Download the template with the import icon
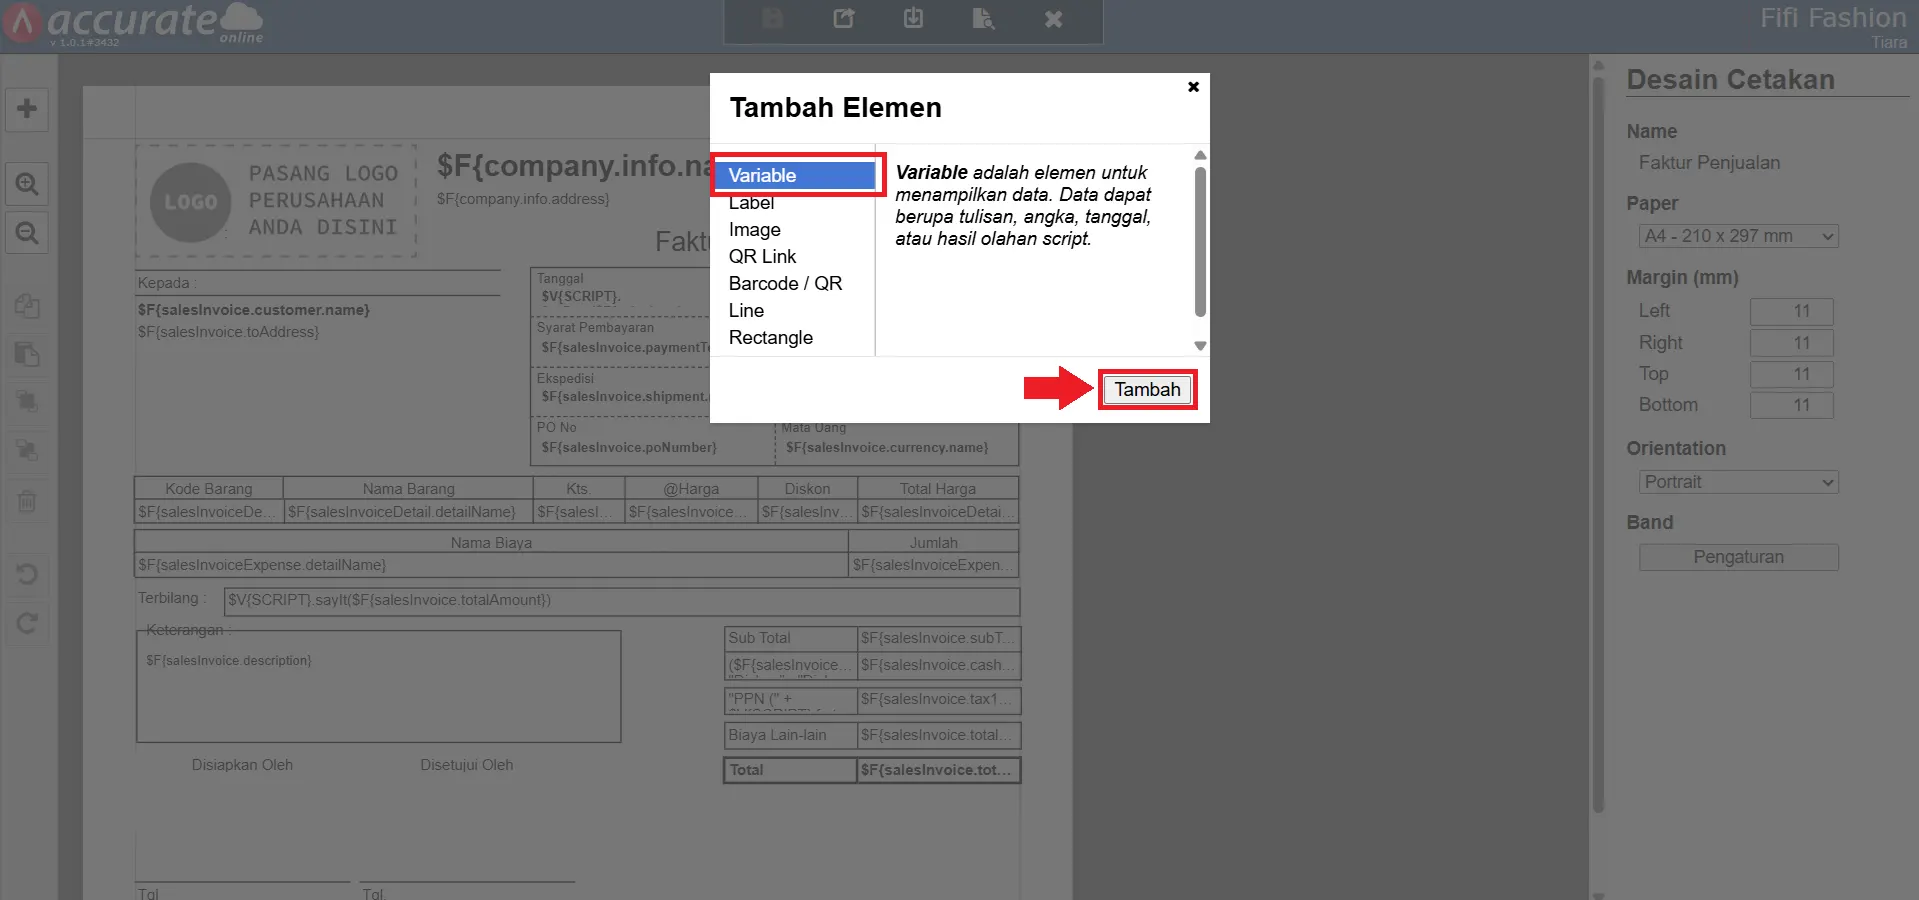 (912, 19)
